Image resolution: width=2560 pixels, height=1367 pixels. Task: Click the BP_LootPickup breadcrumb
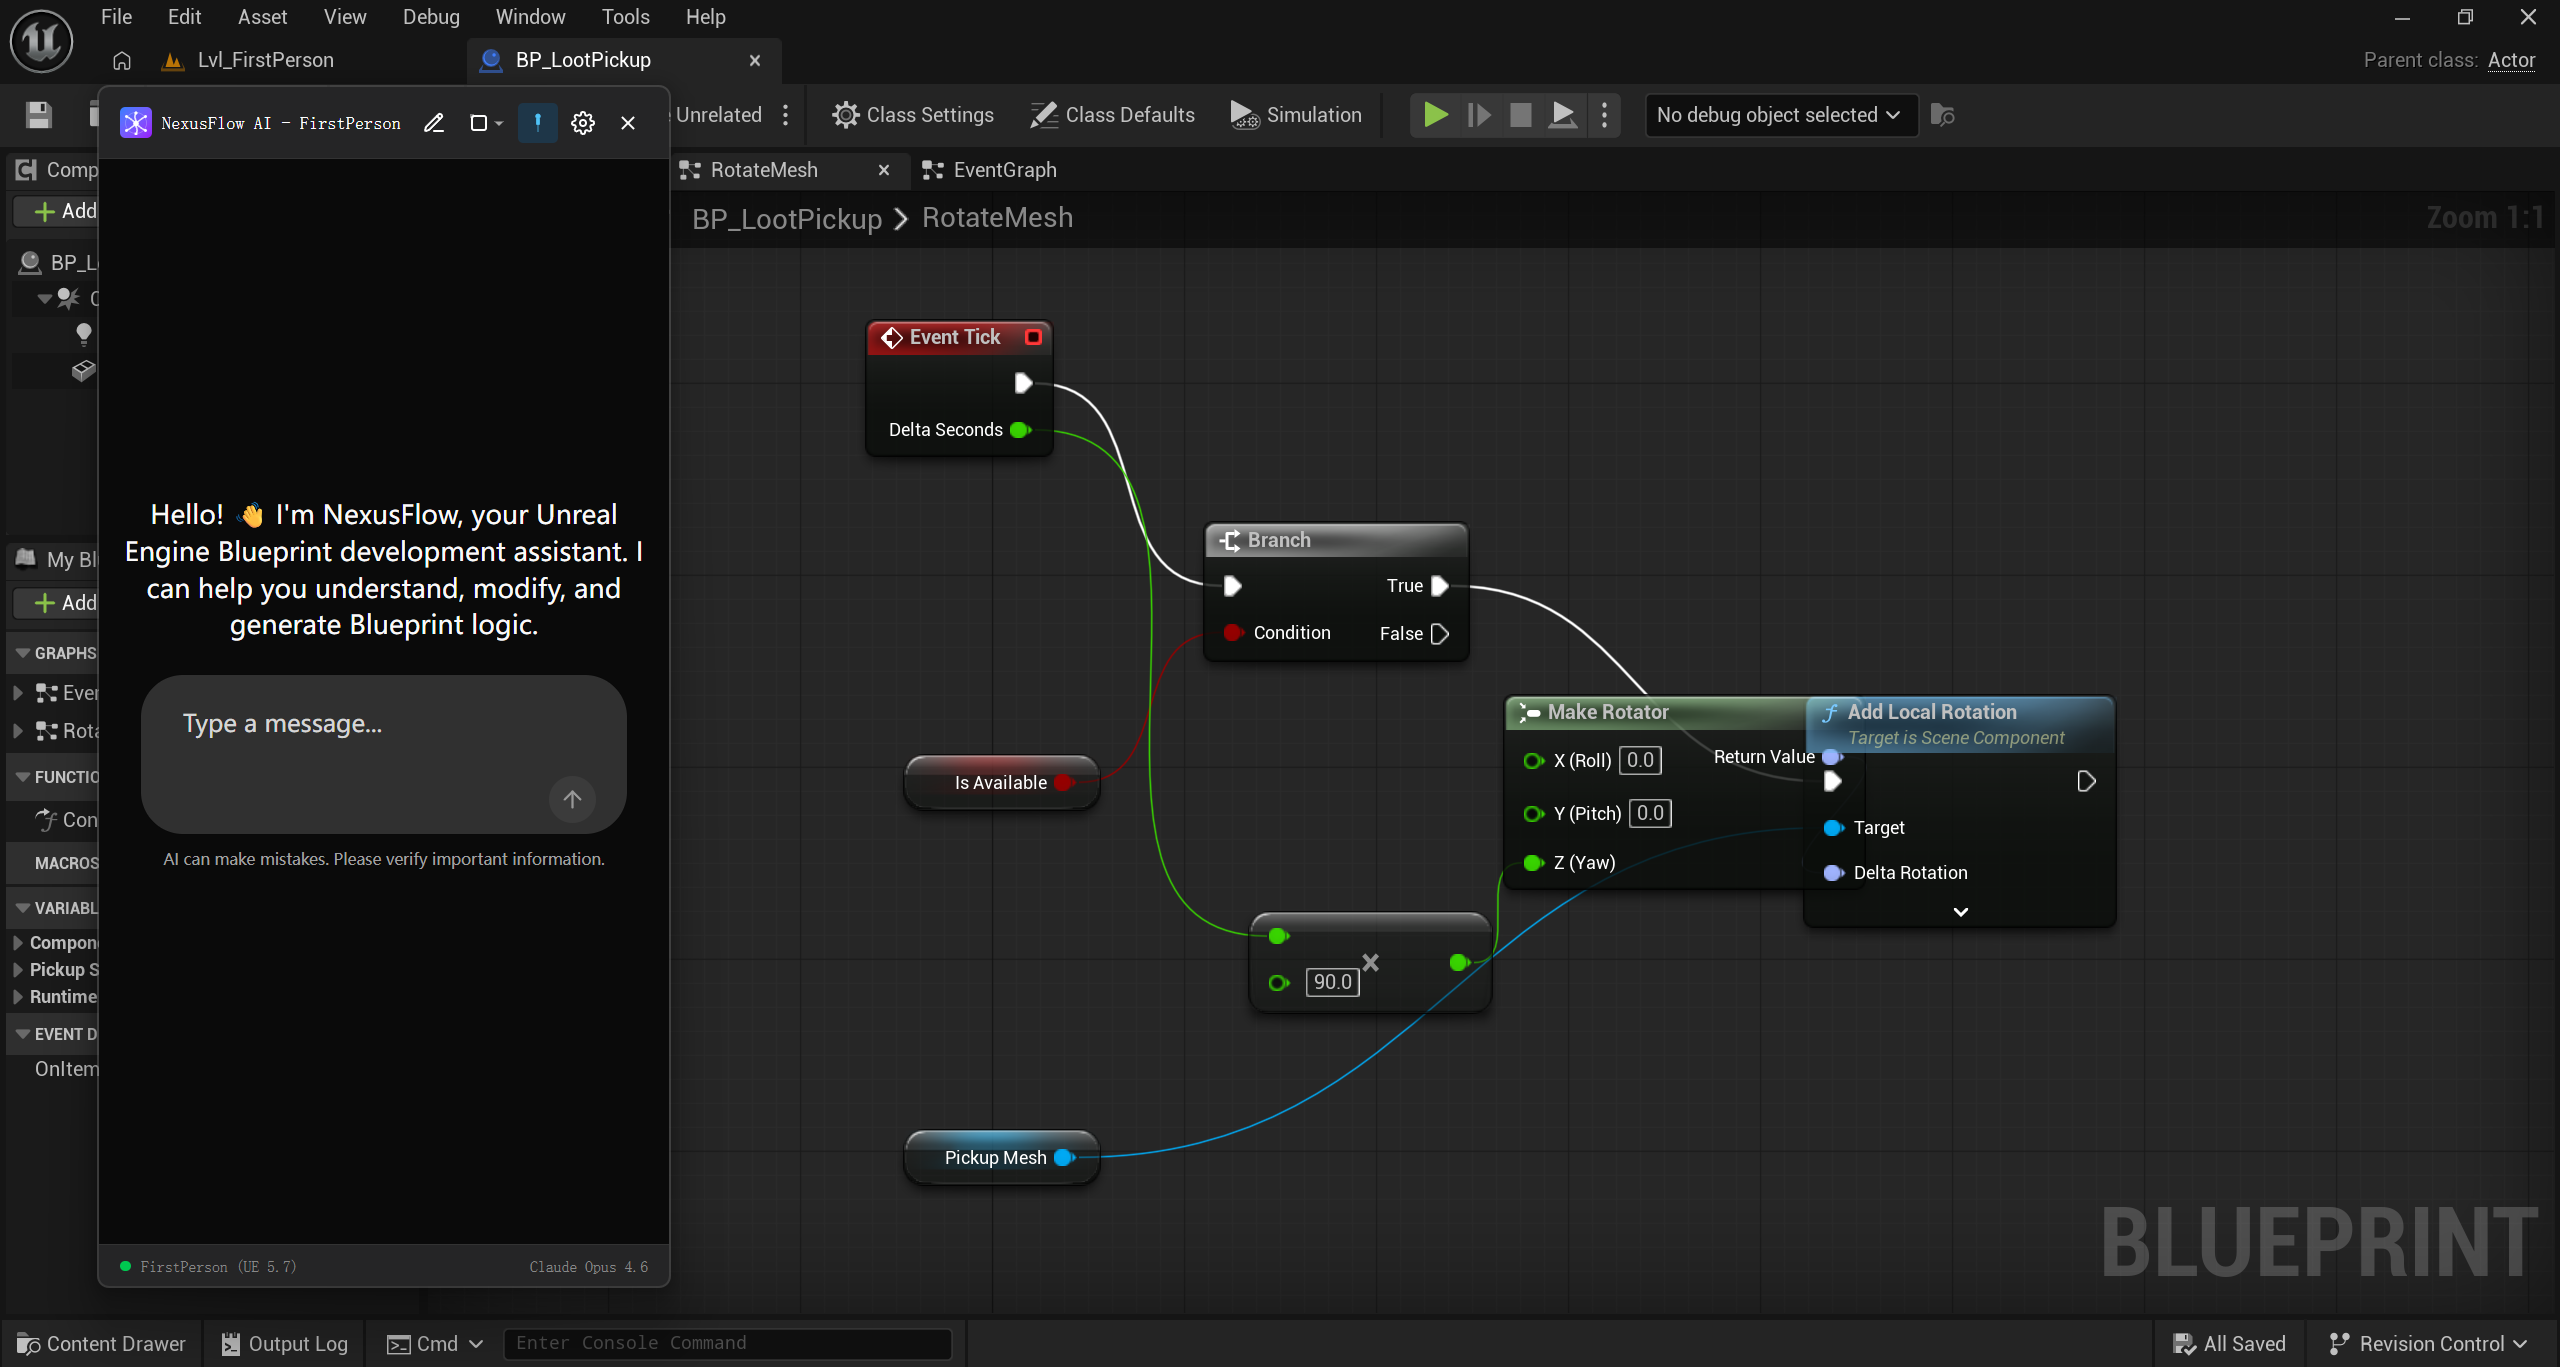click(x=787, y=219)
